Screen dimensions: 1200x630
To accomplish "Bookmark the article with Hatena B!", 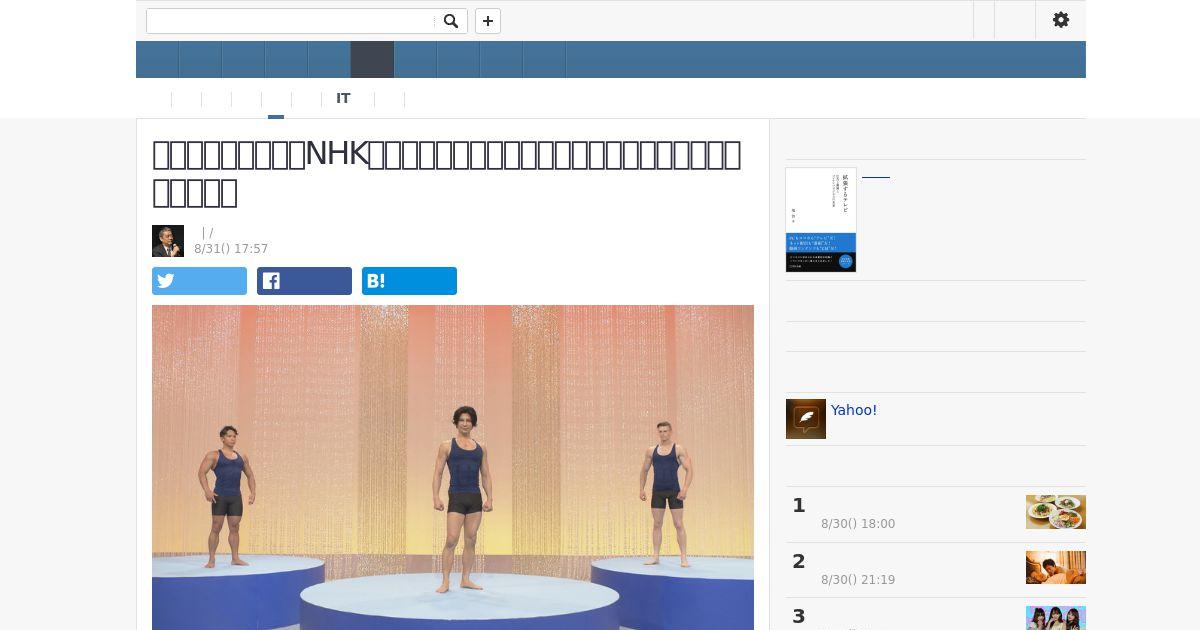I will (x=409, y=281).
